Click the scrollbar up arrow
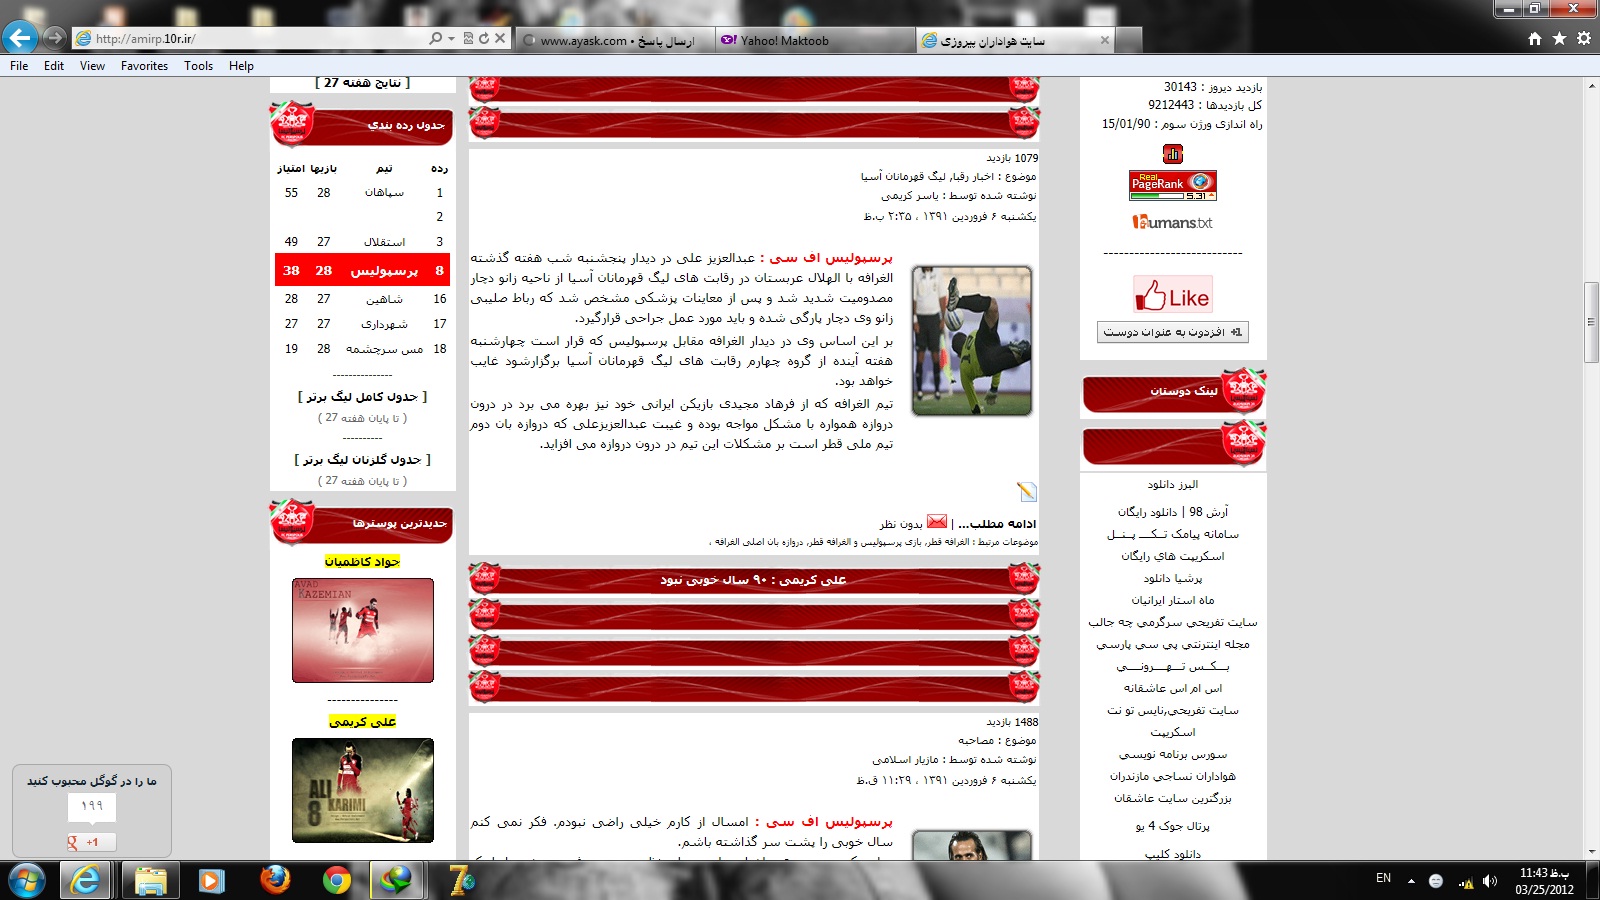 point(1591,86)
